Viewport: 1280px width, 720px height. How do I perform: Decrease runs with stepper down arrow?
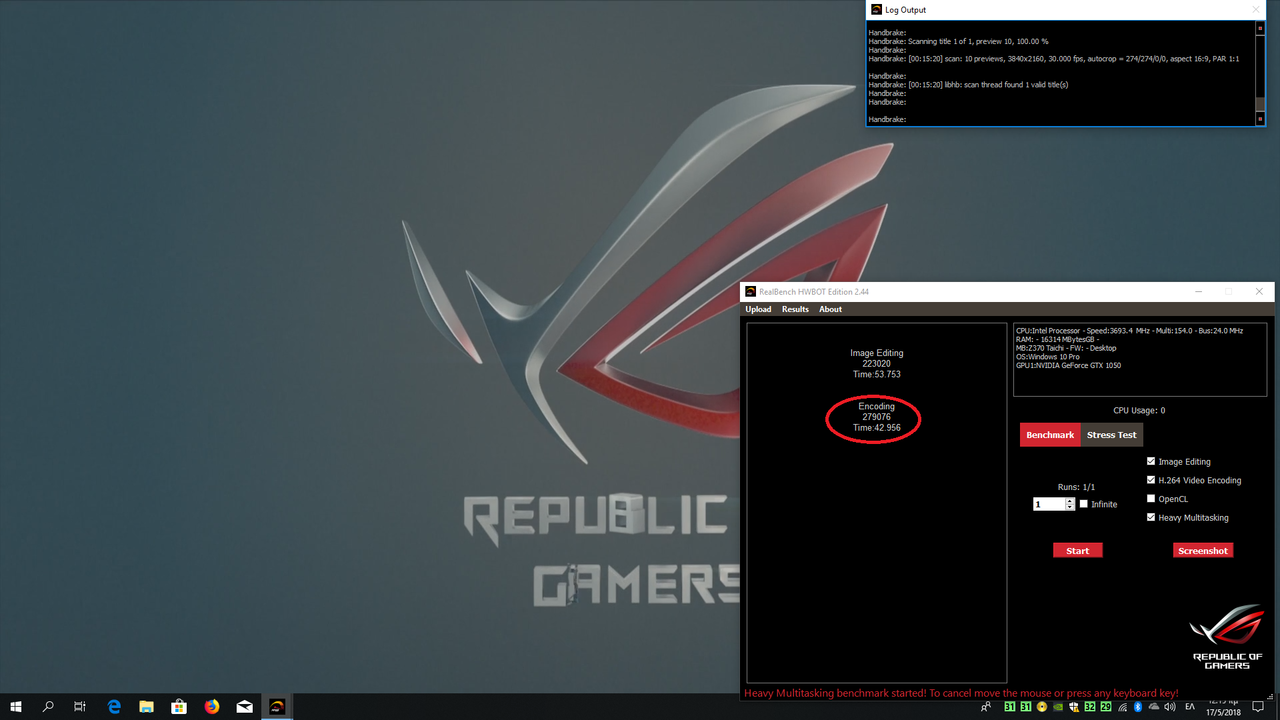(x=1070, y=507)
